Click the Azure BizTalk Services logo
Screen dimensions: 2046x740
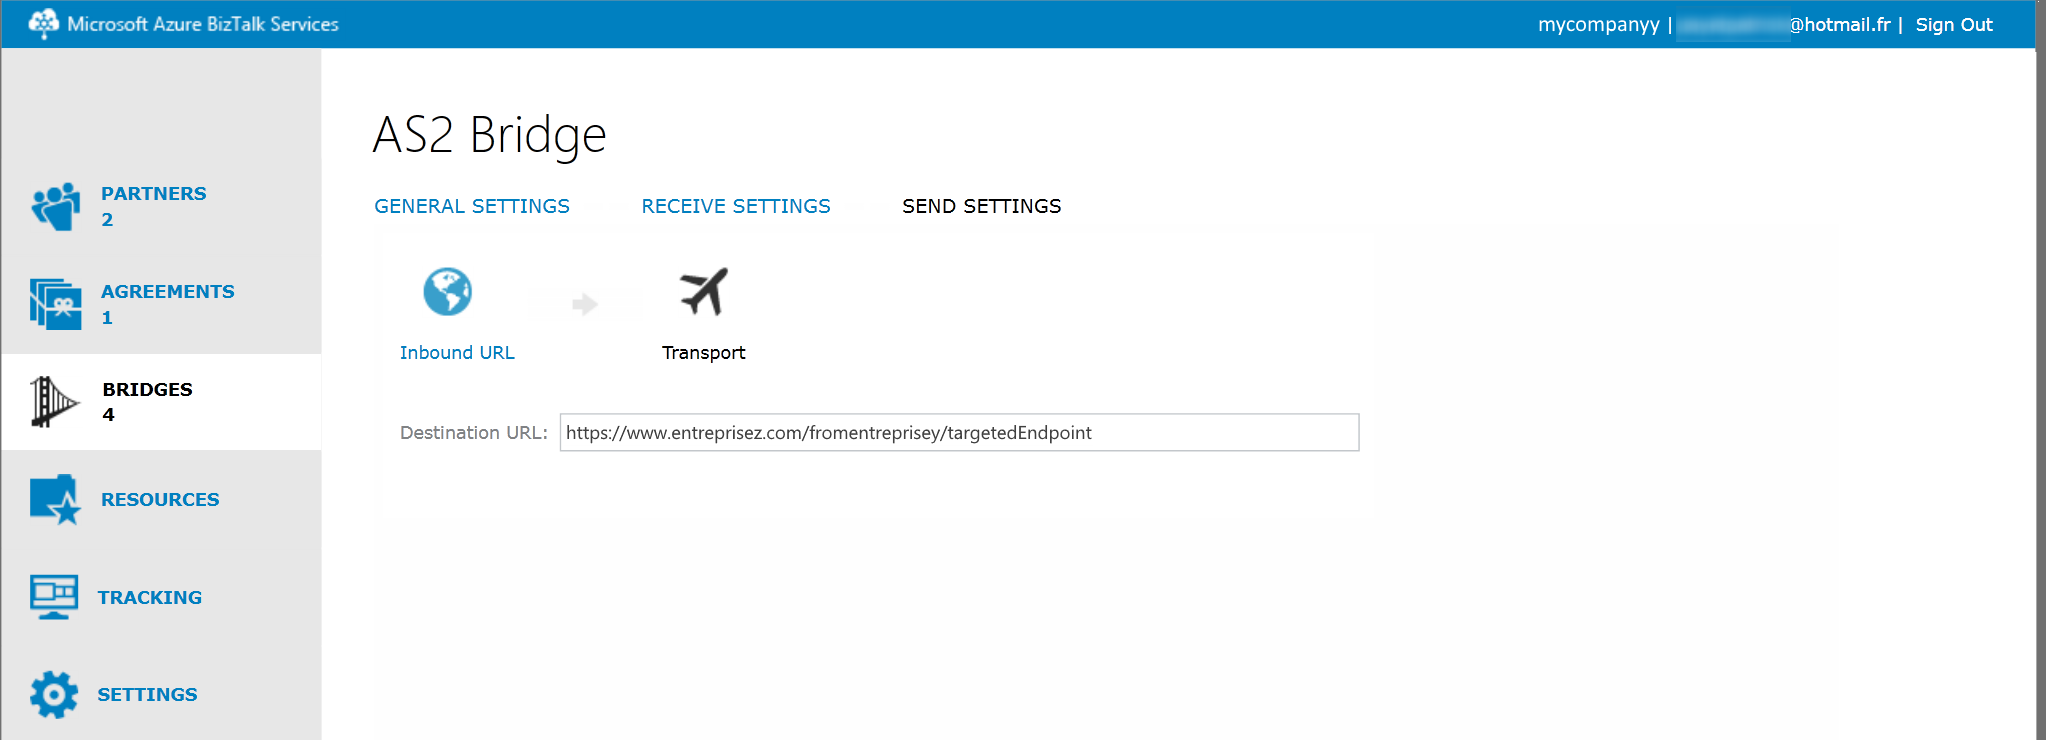(x=43, y=23)
